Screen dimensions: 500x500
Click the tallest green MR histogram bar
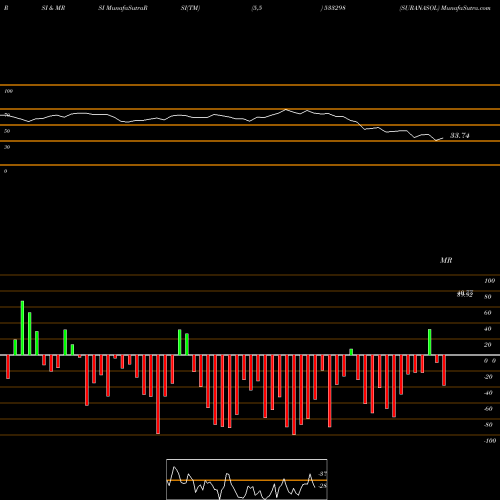22,328
